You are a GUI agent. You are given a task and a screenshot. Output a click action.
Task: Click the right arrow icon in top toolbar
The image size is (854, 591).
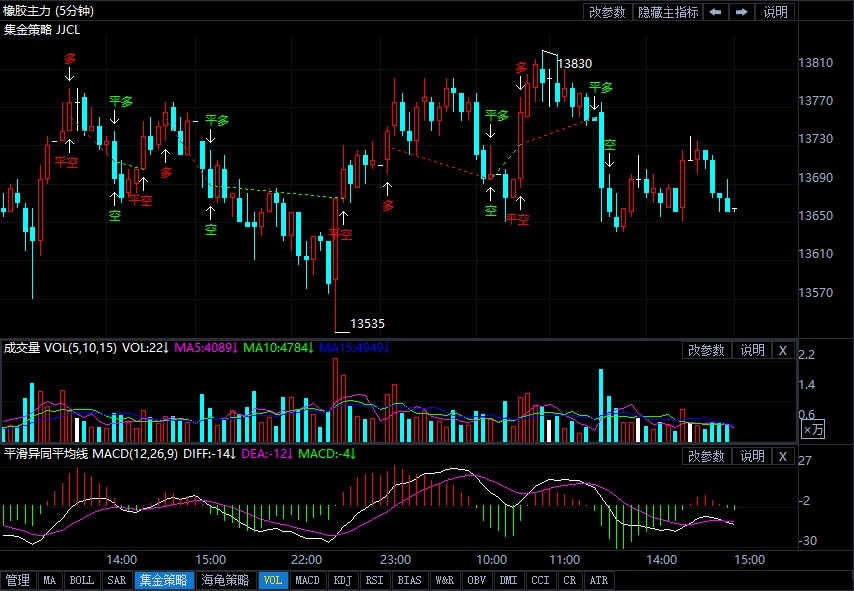tap(741, 12)
